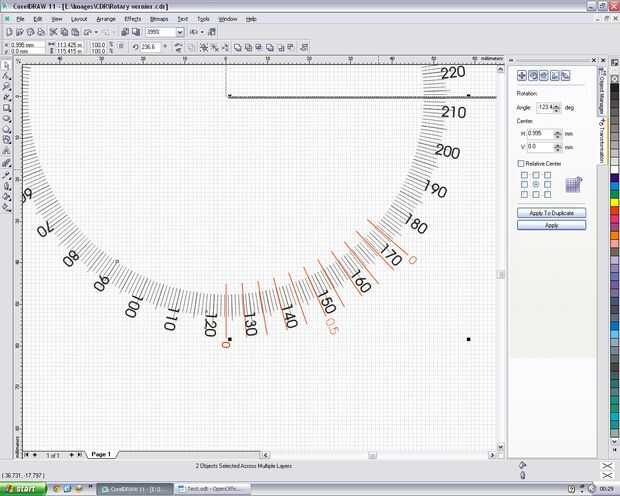620x496 pixels.
Task: Open the zoom level dropdown
Action: tap(180, 32)
